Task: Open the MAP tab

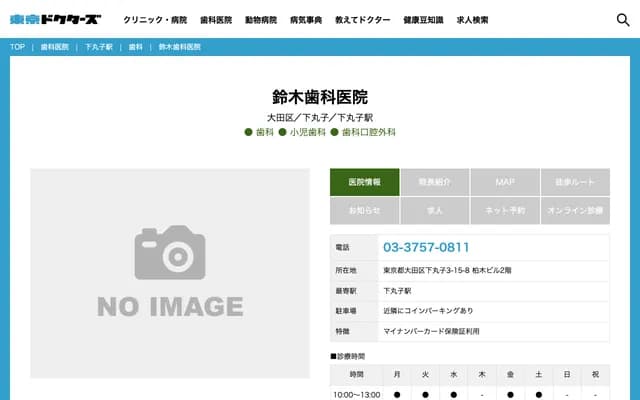Action: click(505, 182)
